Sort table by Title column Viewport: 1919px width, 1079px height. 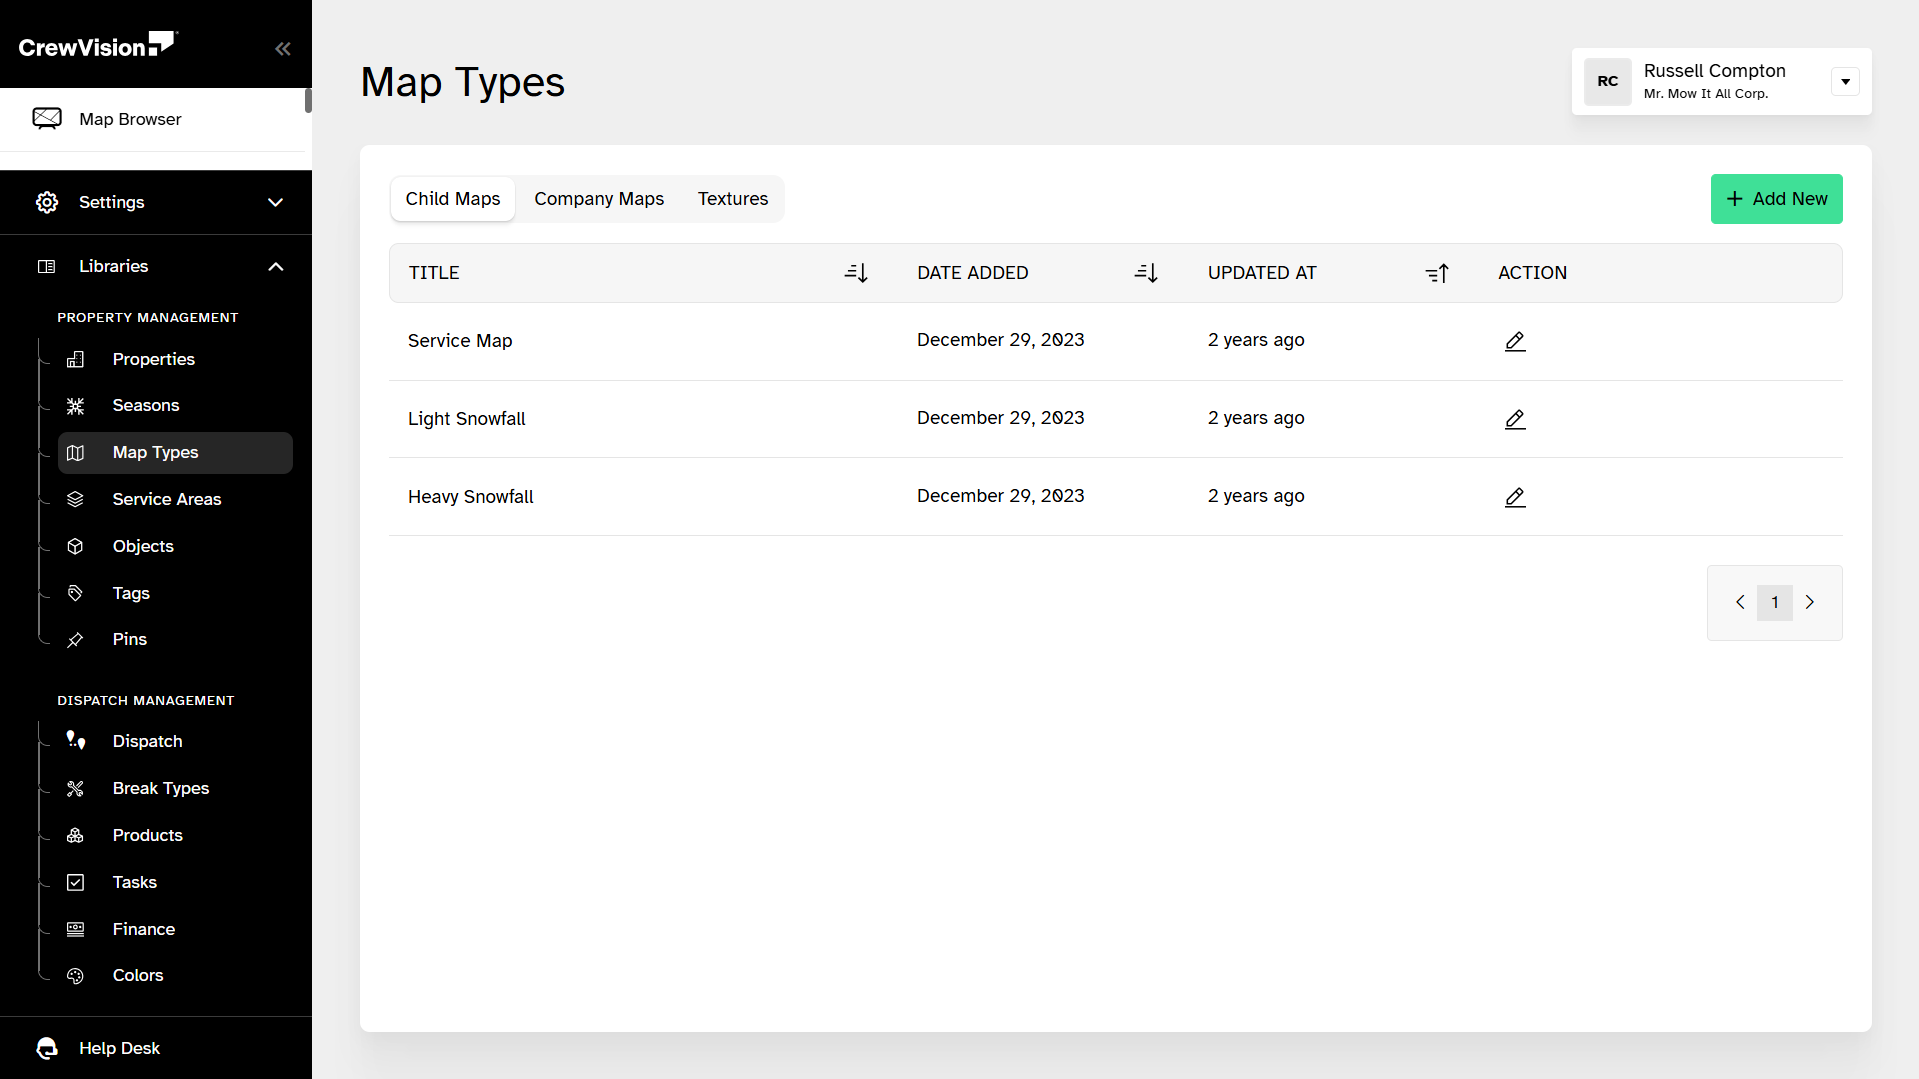(856, 273)
